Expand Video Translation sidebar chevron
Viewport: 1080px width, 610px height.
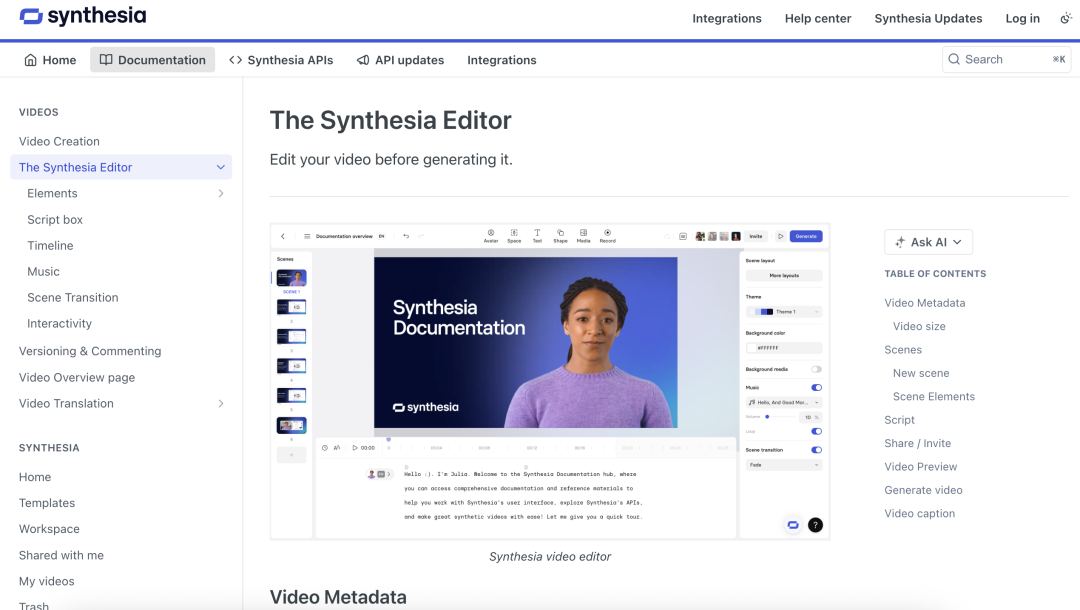point(220,403)
